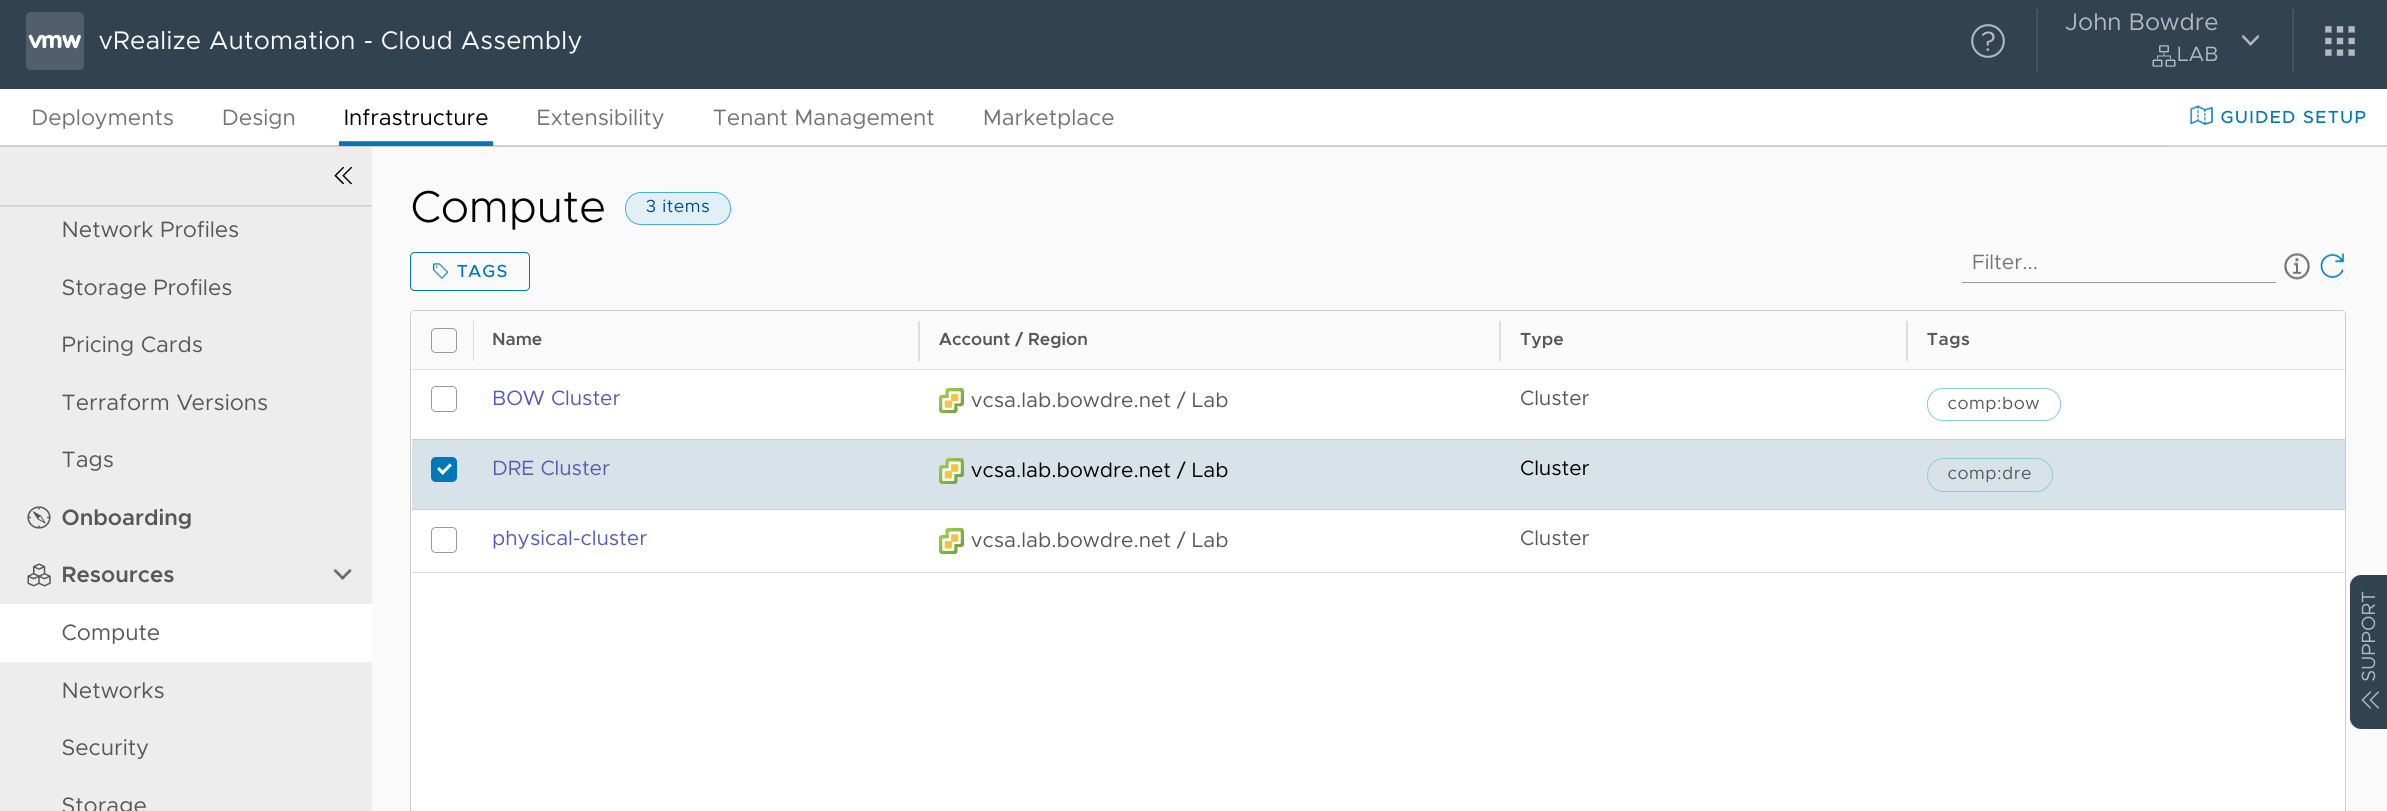This screenshot has width=2387, height=811.
Task: Sort by the Name column header
Action: pos(517,339)
